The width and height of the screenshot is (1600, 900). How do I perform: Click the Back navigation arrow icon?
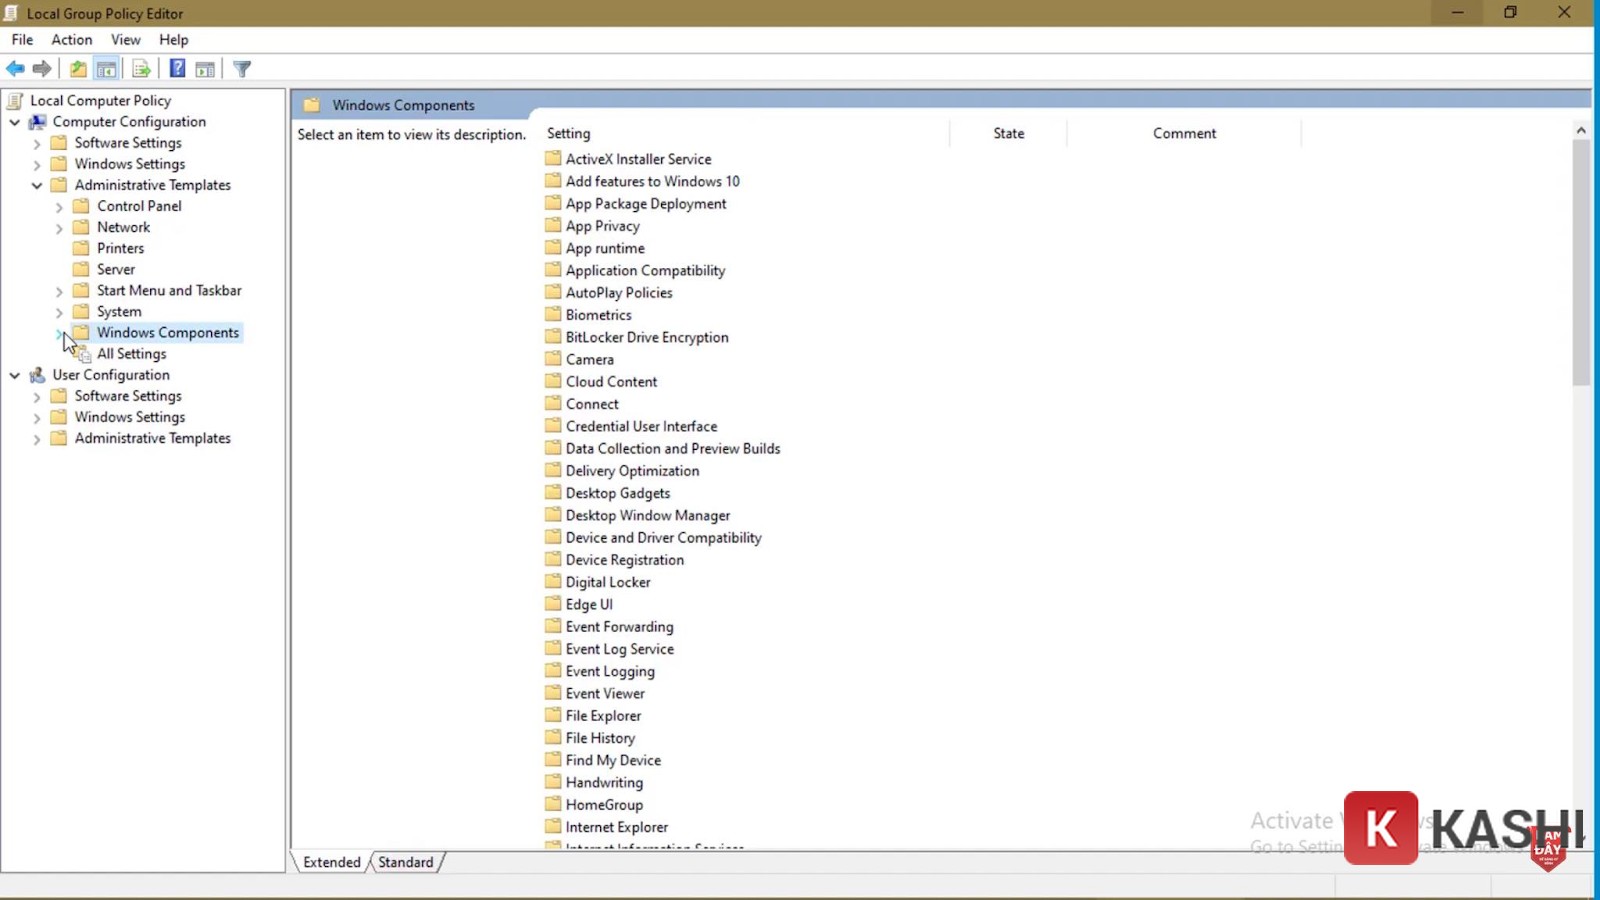click(x=15, y=68)
